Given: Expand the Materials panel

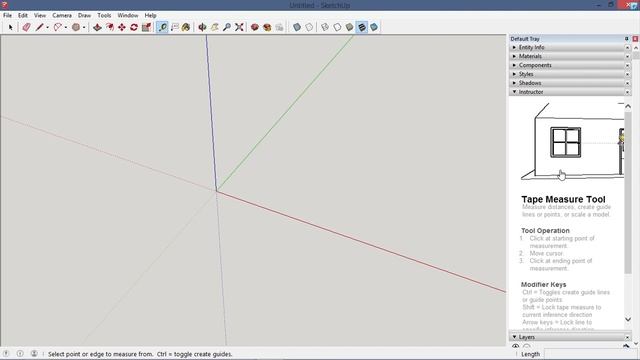Looking at the screenshot, I should tap(514, 56).
